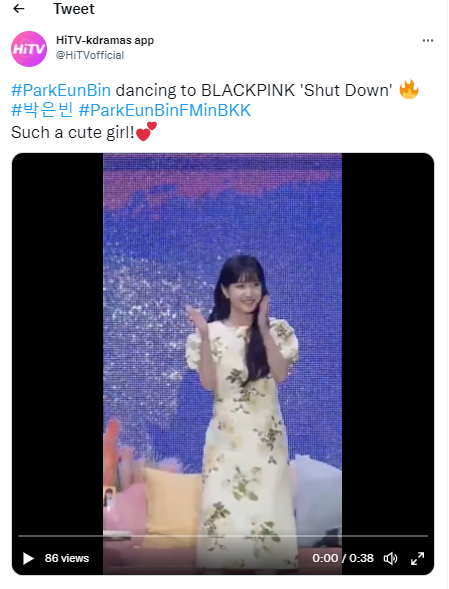
Task: Click the 0:00 / 0:38 time display
Action: click(343, 558)
